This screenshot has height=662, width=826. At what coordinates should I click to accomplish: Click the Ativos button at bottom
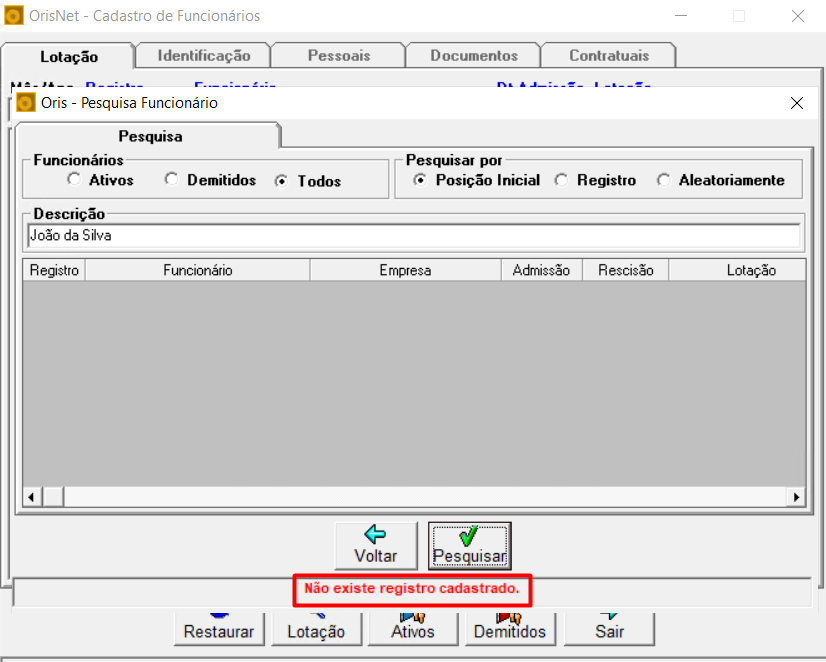click(412, 629)
